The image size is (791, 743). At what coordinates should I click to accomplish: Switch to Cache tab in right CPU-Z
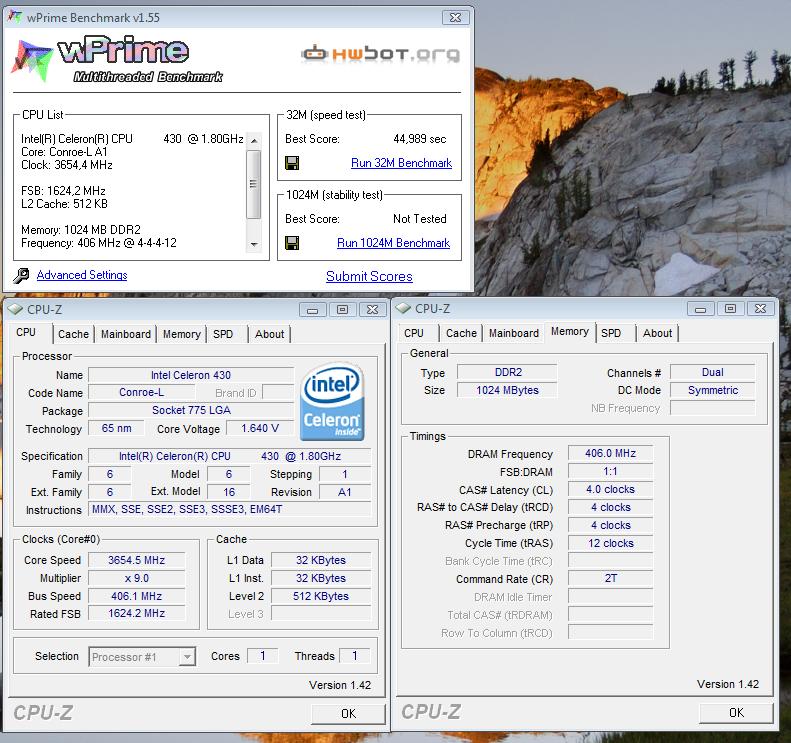point(461,333)
